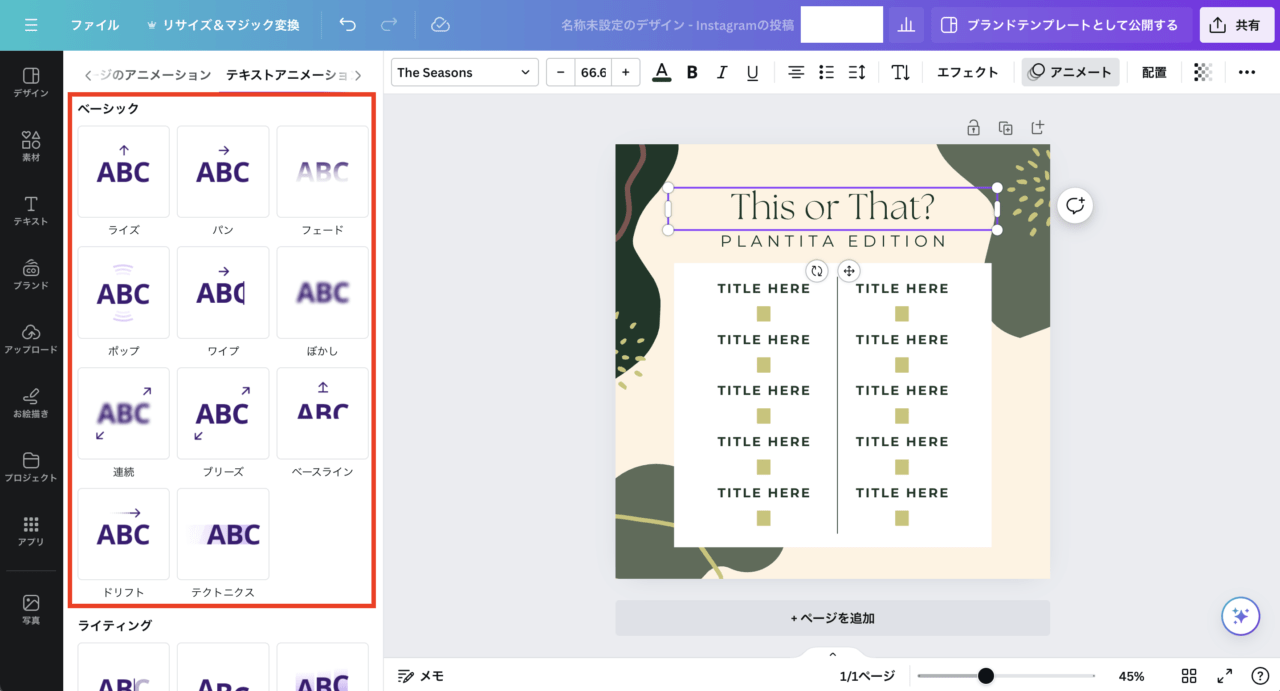The height and width of the screenshot is (691, 1280).
Task: Open the Upload (アップロード) sidebar panel
Action: point(31,339)
